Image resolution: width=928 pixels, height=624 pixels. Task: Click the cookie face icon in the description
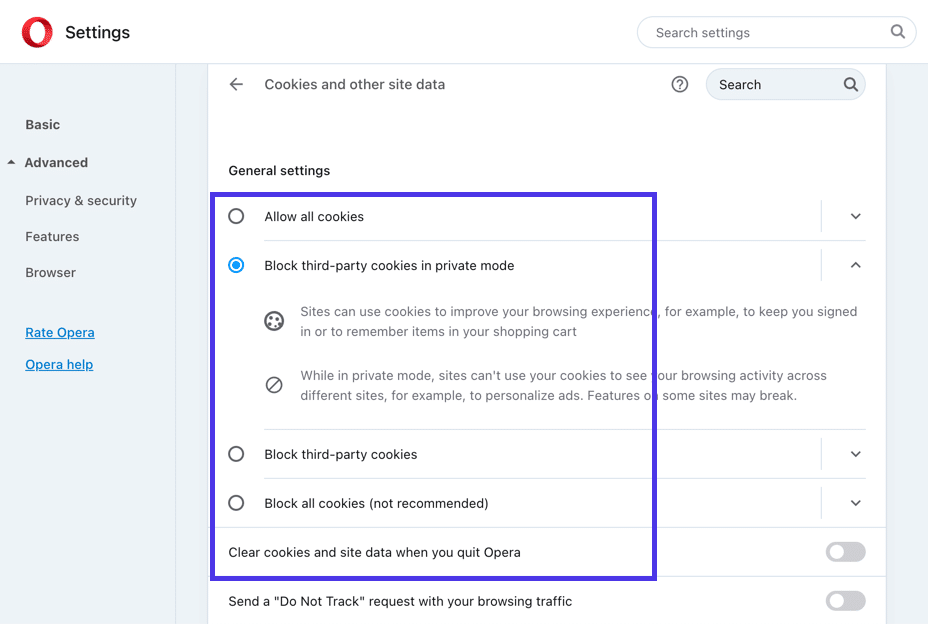tap(274, 321)
